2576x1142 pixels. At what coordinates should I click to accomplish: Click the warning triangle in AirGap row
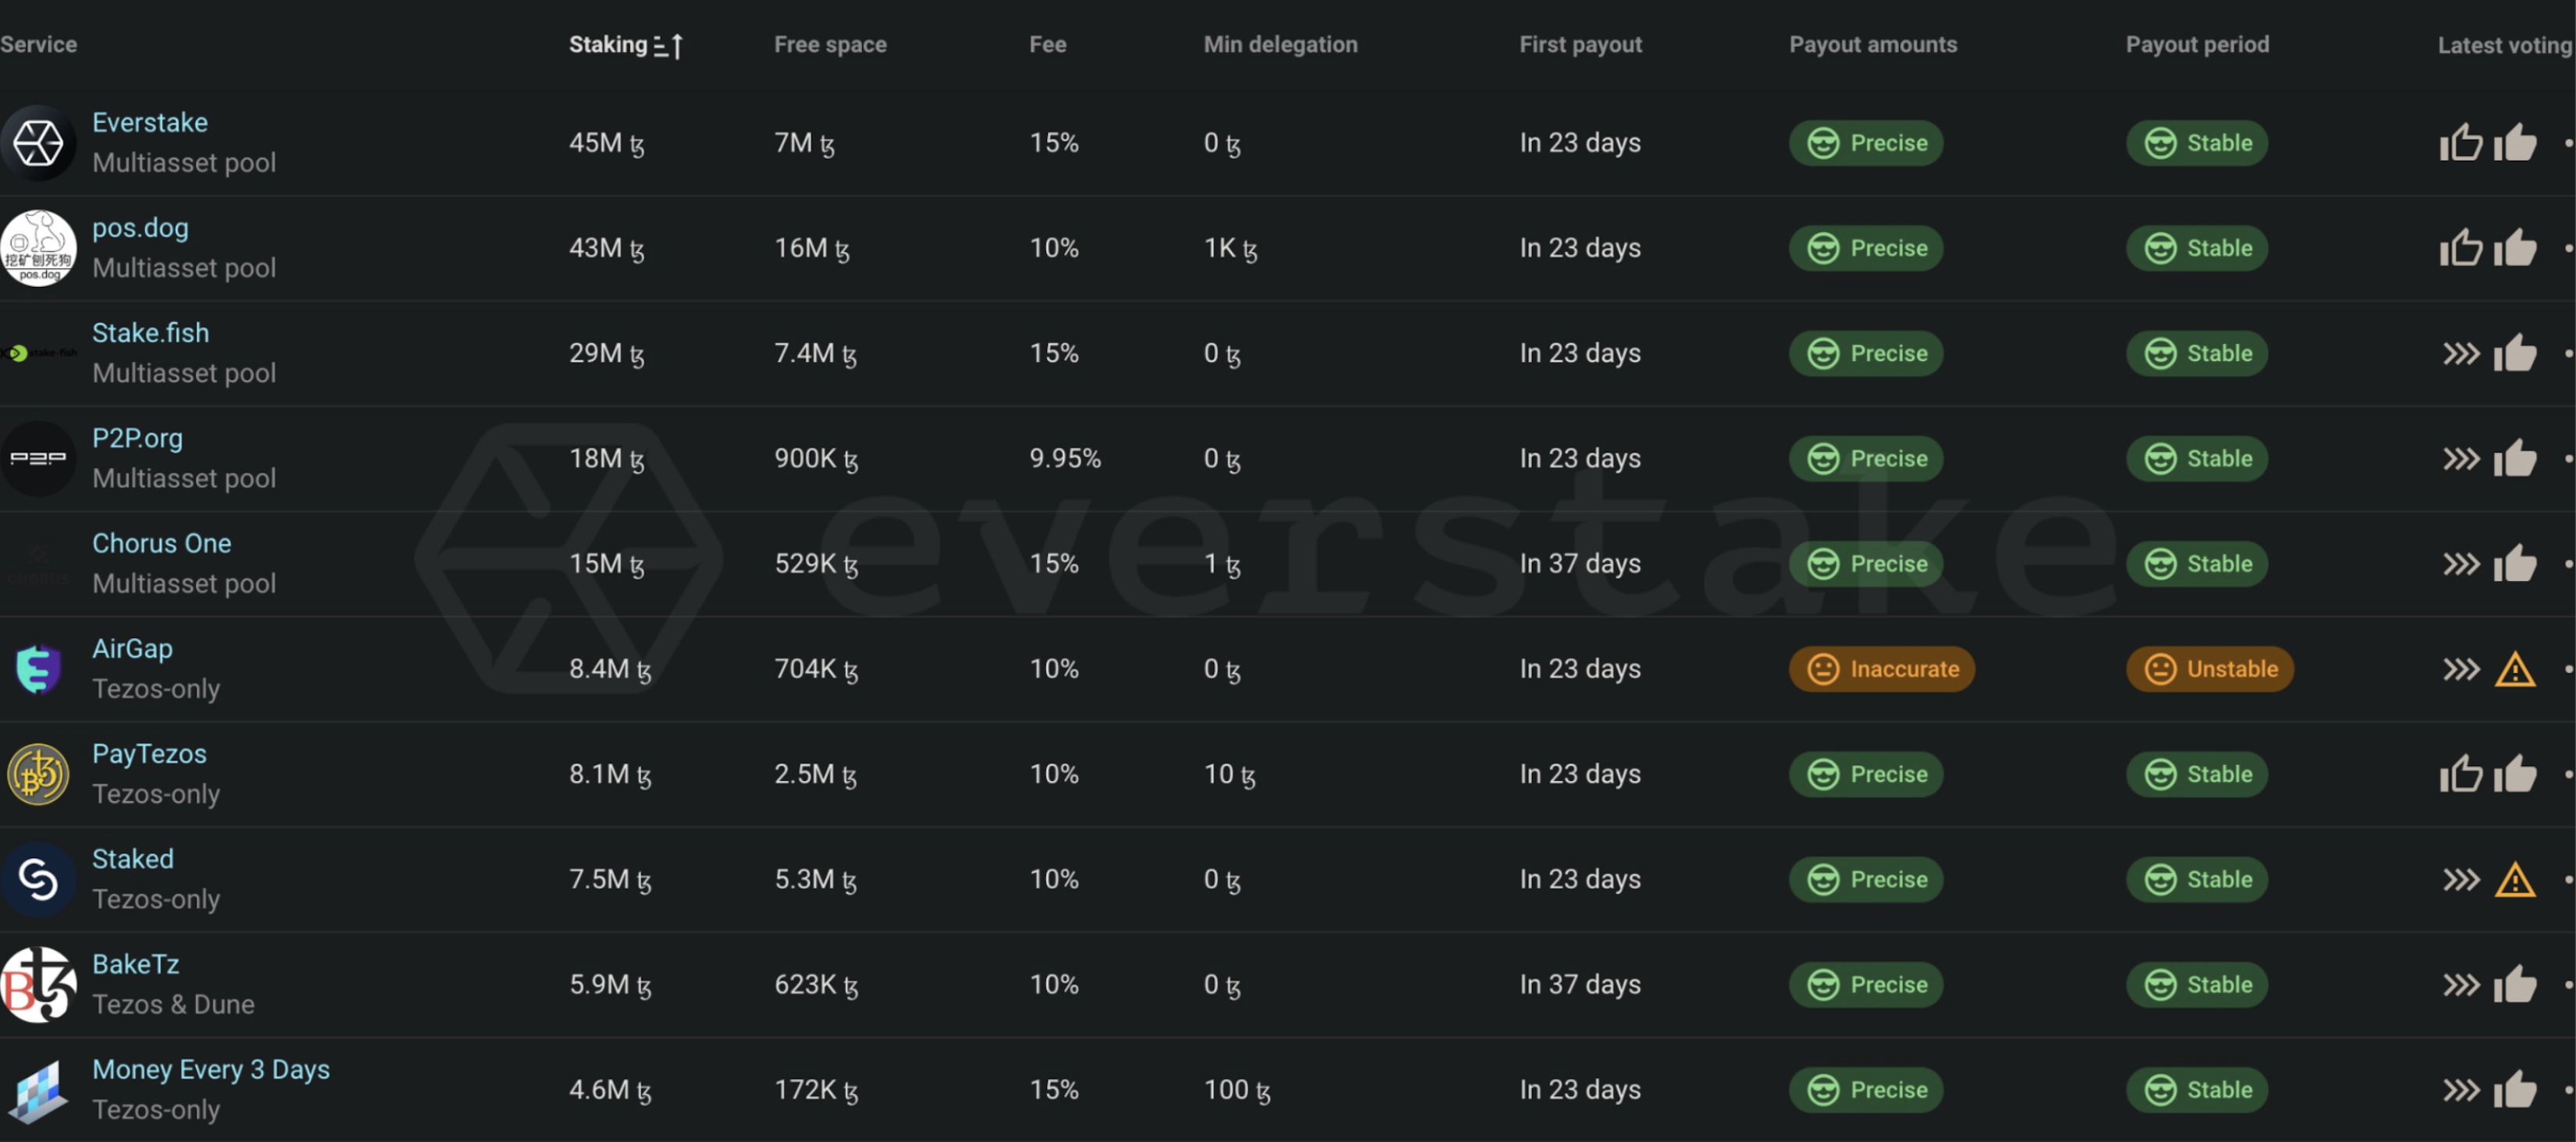click(2514, 669)
